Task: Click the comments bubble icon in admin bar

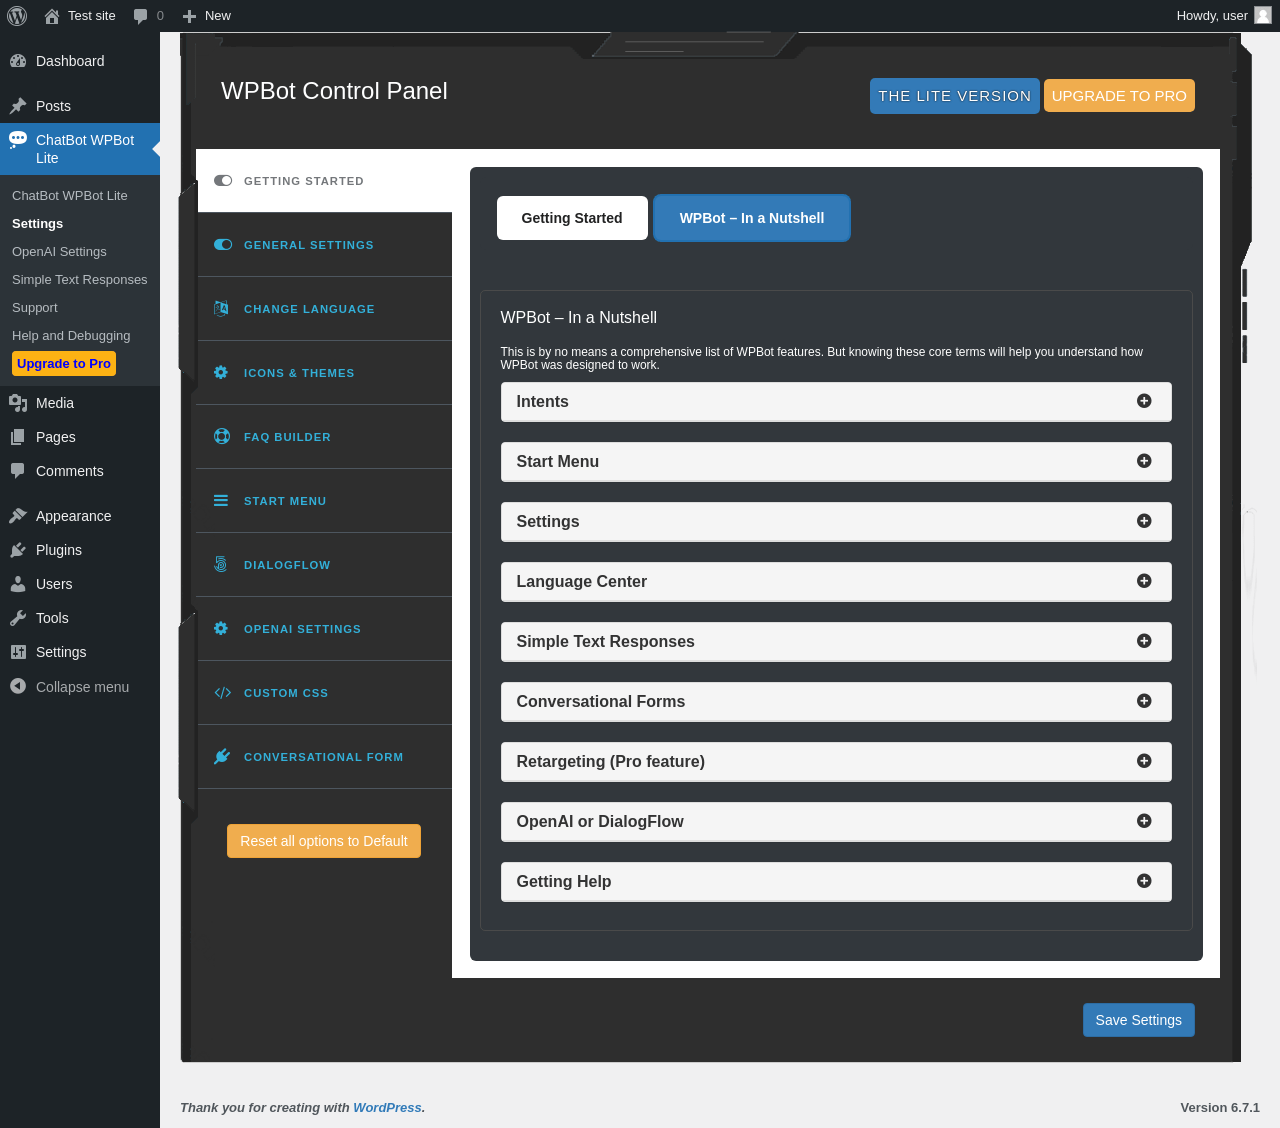Action: [141, 16]
